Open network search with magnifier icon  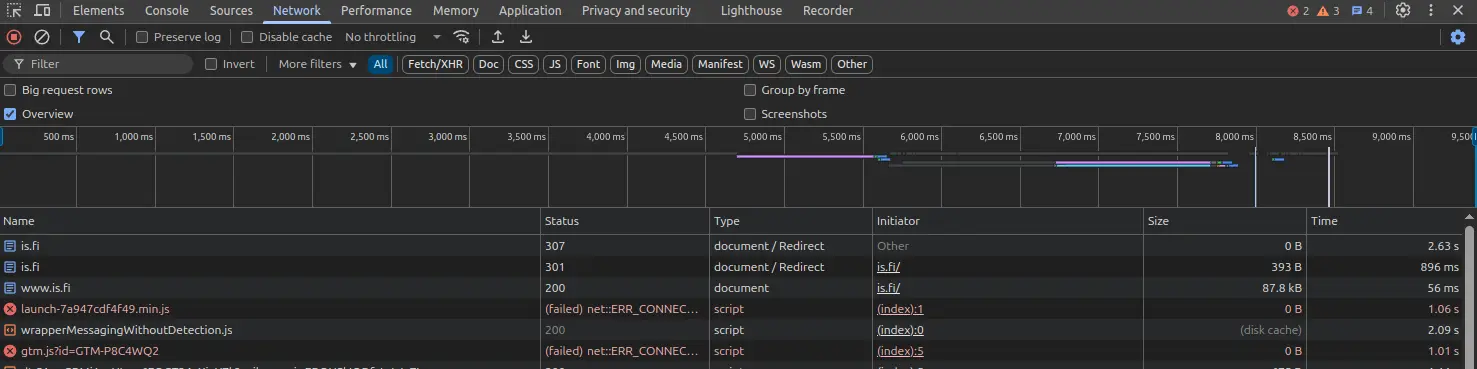(x=106, y=37)
